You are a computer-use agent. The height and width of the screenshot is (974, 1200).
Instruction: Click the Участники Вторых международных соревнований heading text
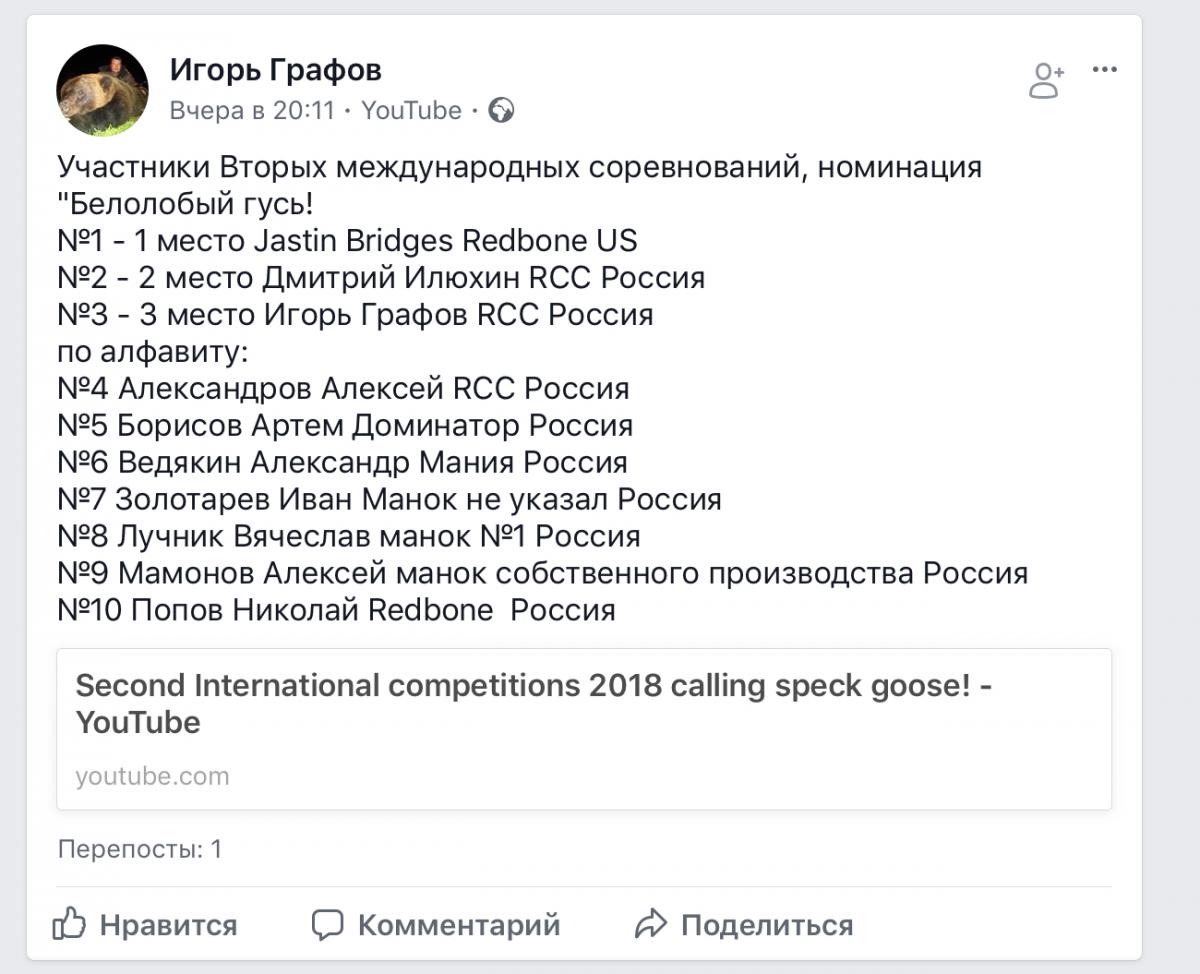click(520, 167)
